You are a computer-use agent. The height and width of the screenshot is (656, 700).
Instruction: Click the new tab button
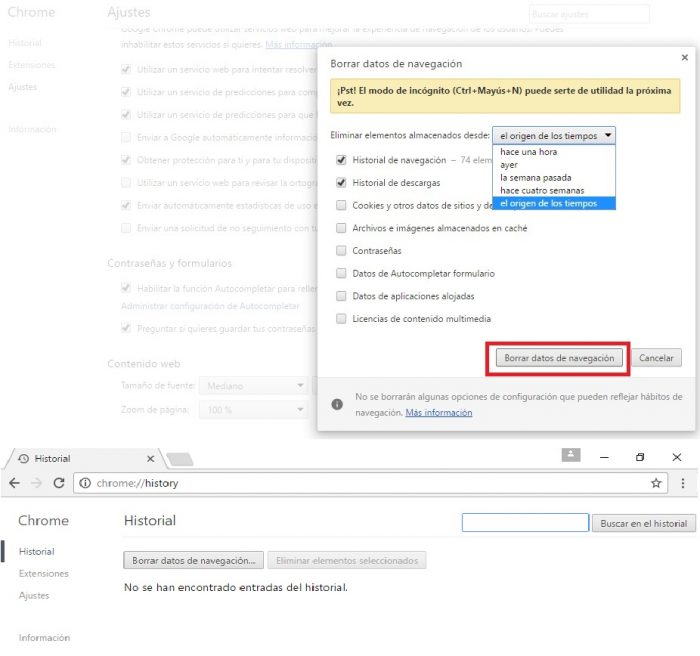tap(179, 459)
